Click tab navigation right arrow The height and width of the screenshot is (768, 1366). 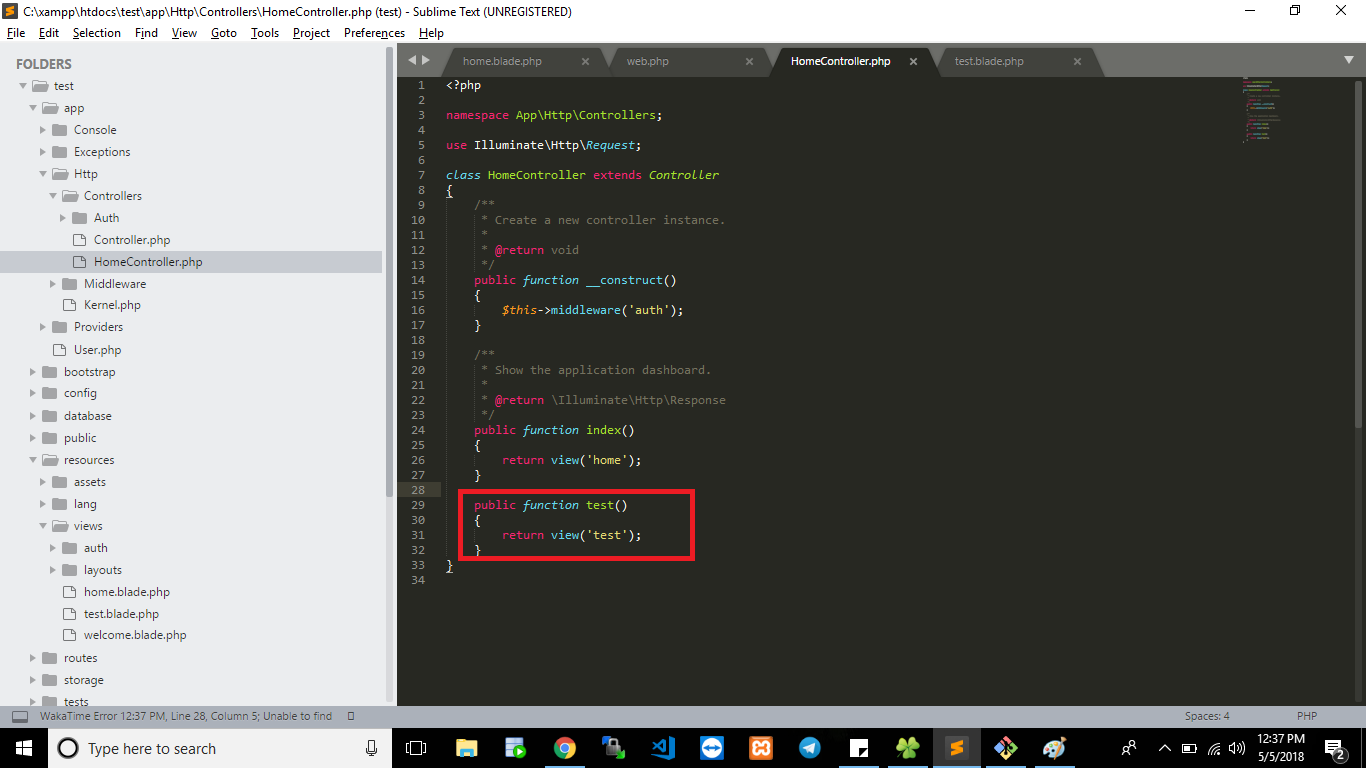tap(425, 60)
